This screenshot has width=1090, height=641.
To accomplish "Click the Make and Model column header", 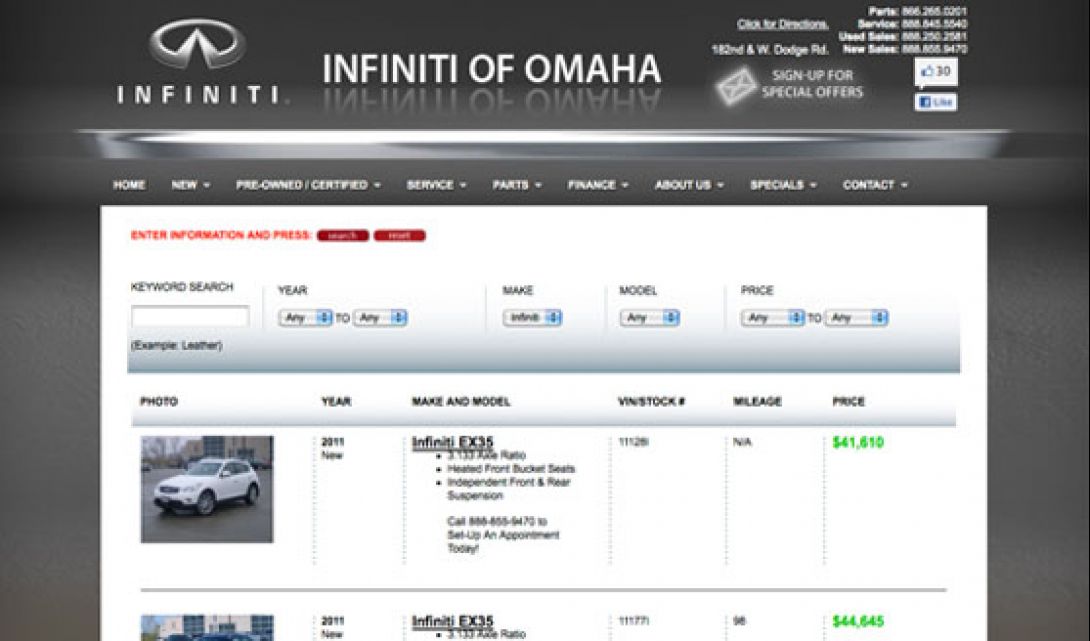I will [461, 402].
